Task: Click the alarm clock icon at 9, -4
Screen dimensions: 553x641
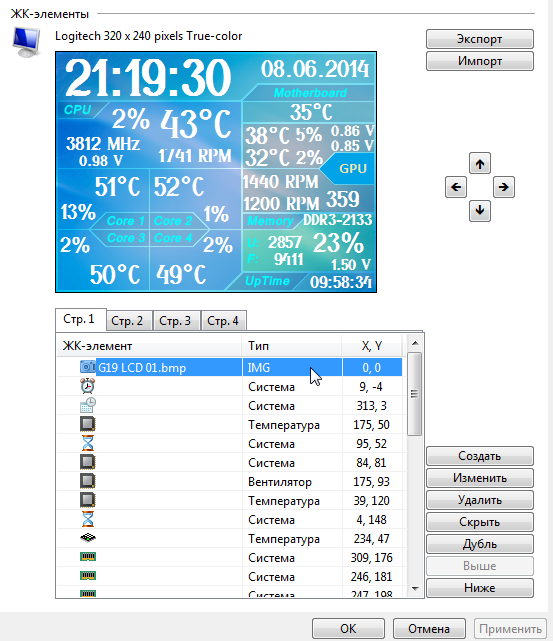Action: pos(87,386)
